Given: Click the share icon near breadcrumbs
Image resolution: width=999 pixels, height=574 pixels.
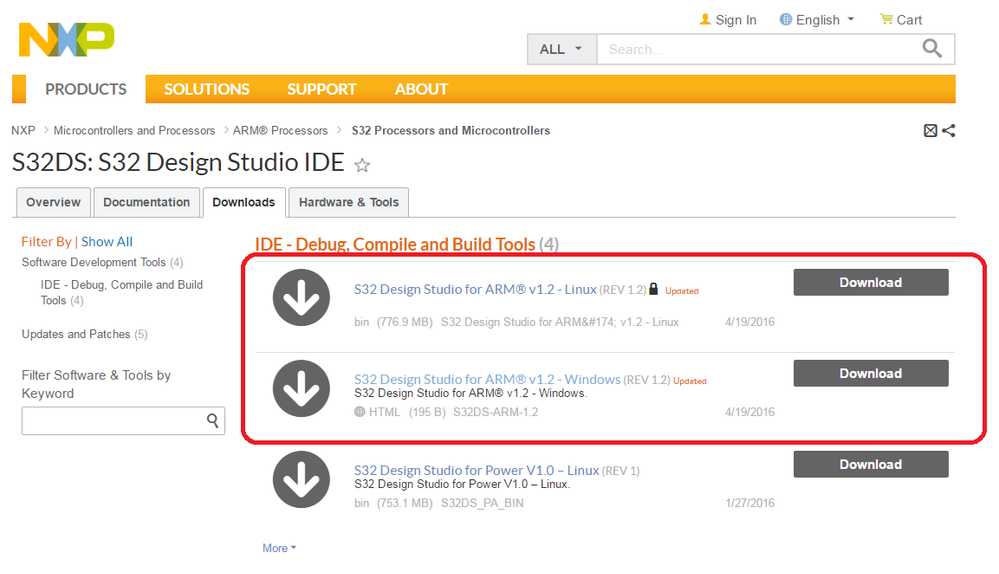Looking at the screenshot, I should click(949, 131).
